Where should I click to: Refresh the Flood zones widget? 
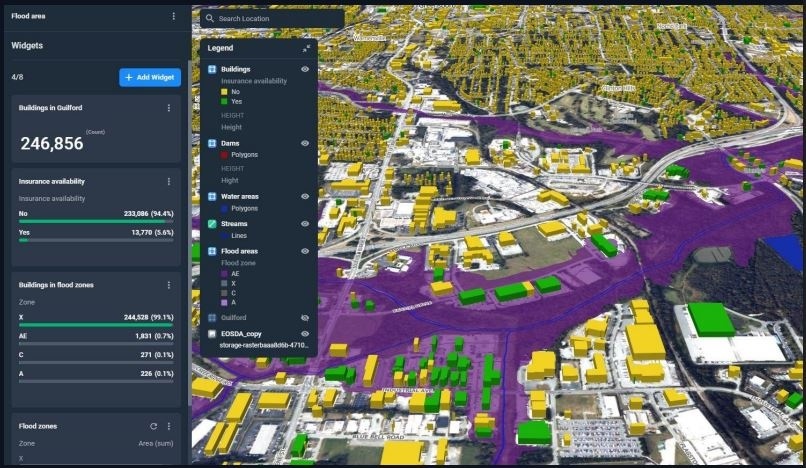pyautogui.click(x=153, y=426)
